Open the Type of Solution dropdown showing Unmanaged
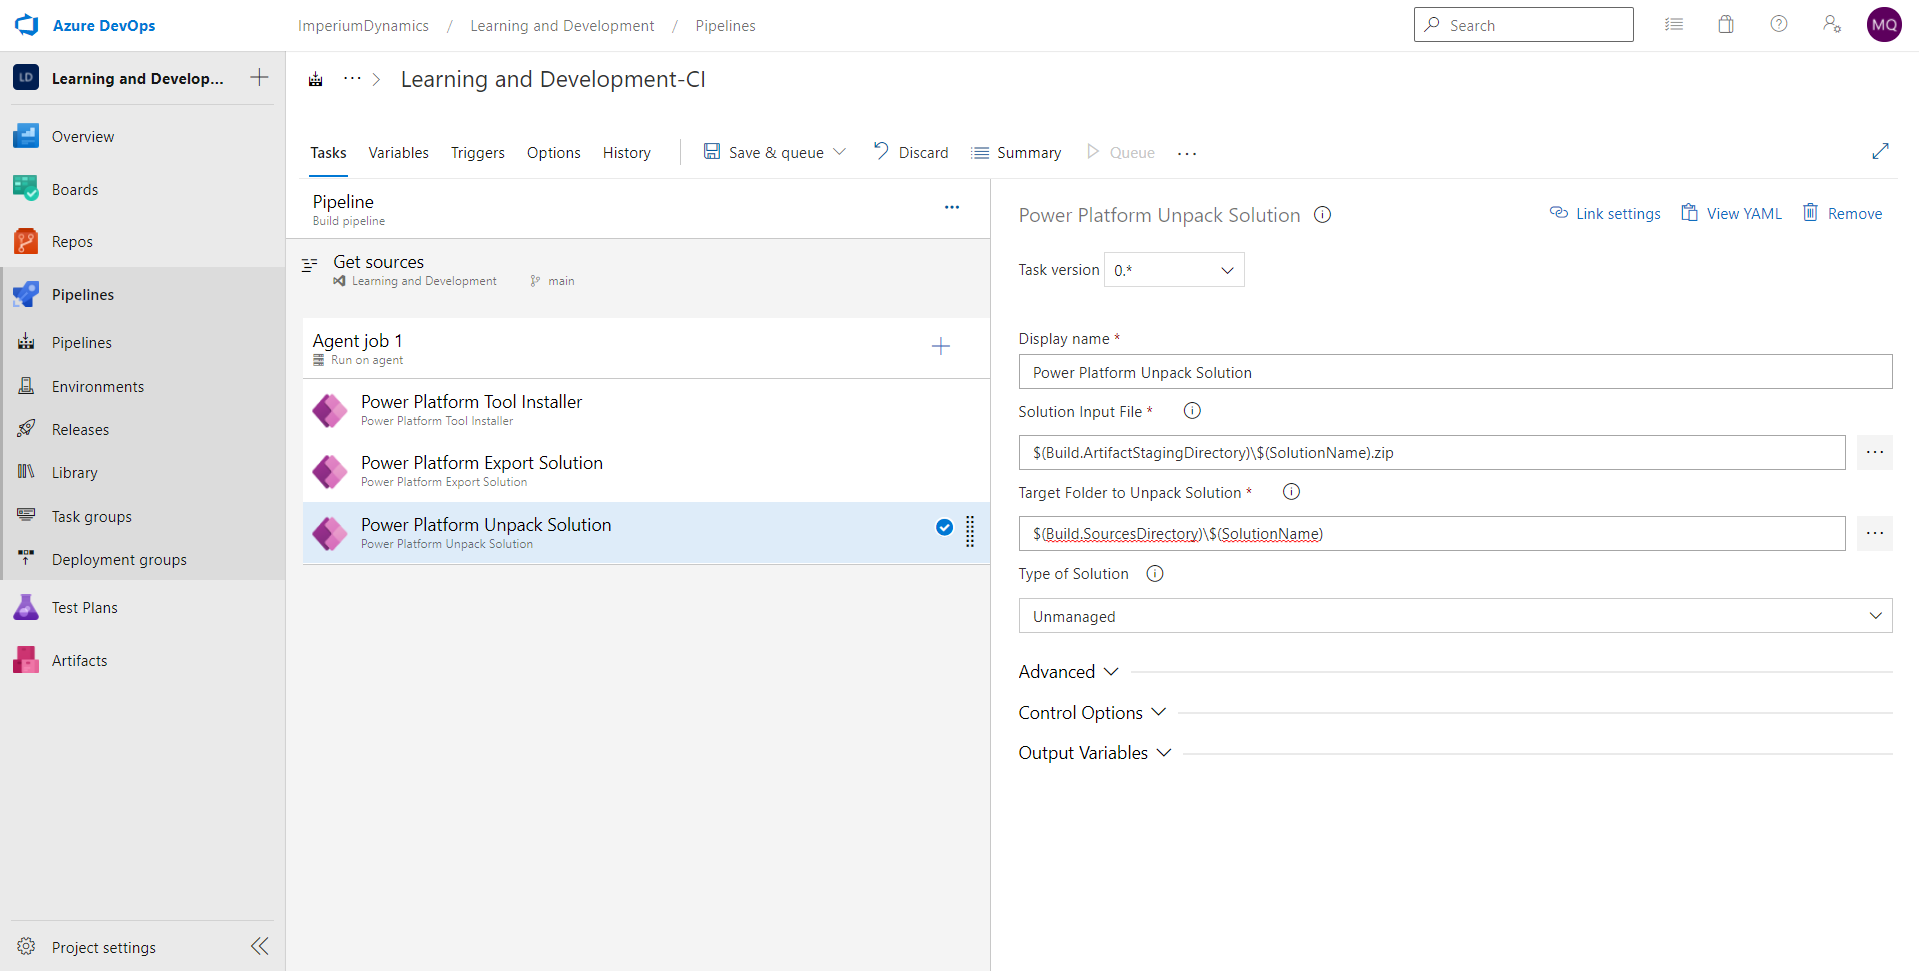Screen dimensions: 1919x971 pos(1455,615)
